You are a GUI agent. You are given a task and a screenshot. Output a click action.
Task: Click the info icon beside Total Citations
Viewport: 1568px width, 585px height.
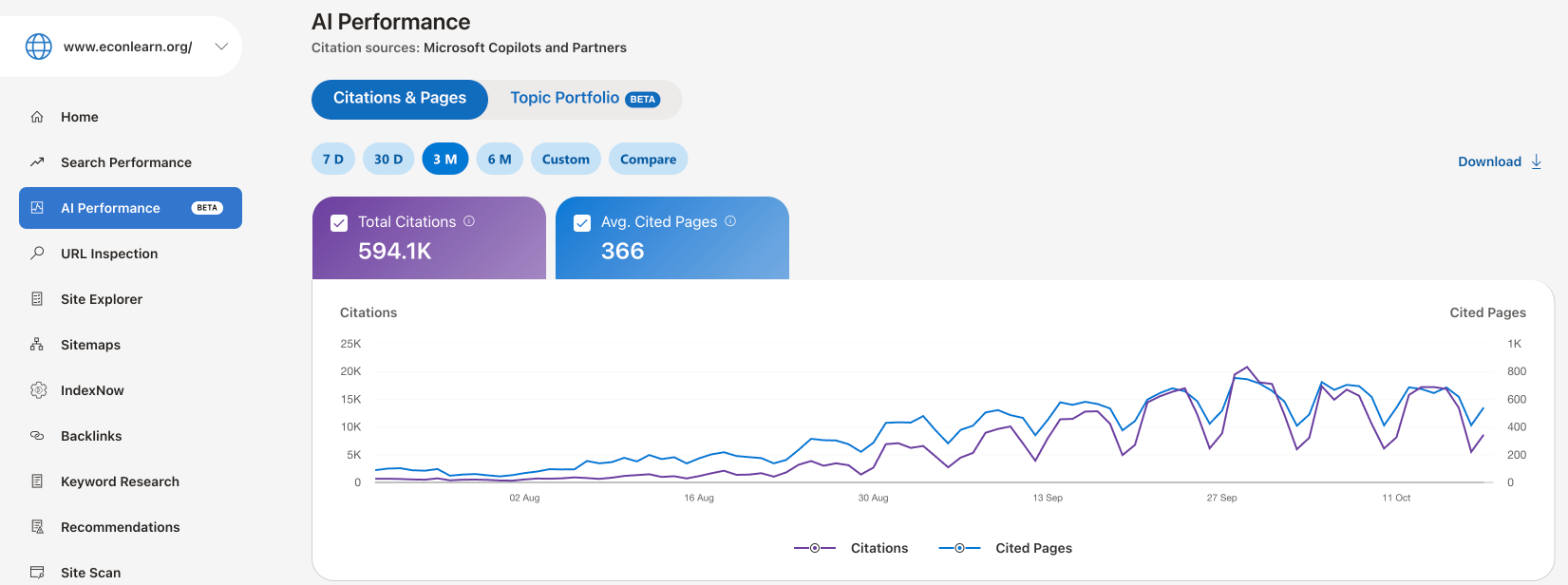(x=468, y=222)
